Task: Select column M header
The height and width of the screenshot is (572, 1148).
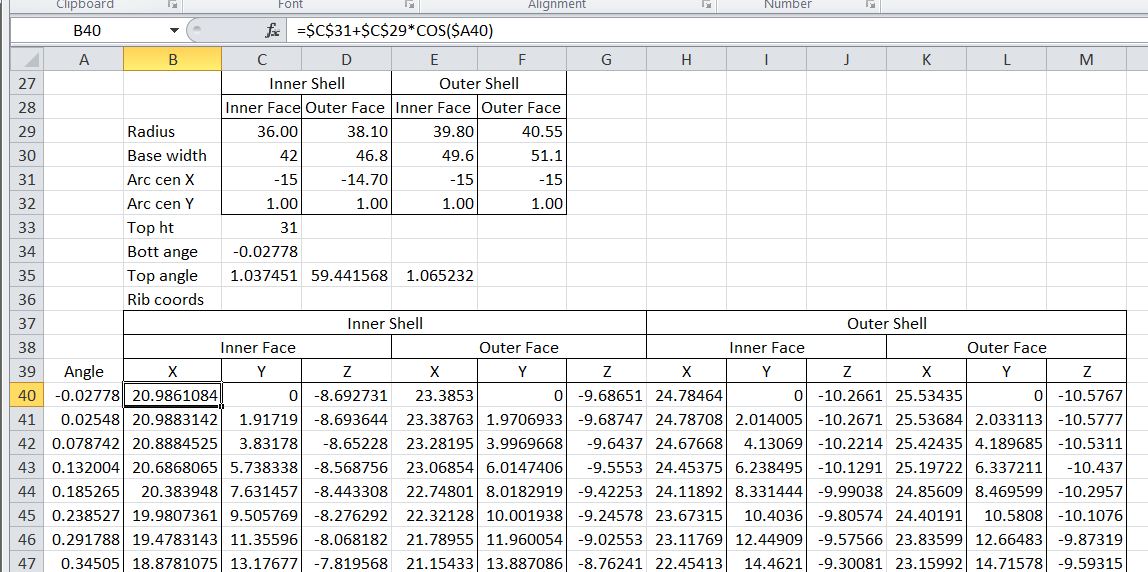Action: (1086, 60)
